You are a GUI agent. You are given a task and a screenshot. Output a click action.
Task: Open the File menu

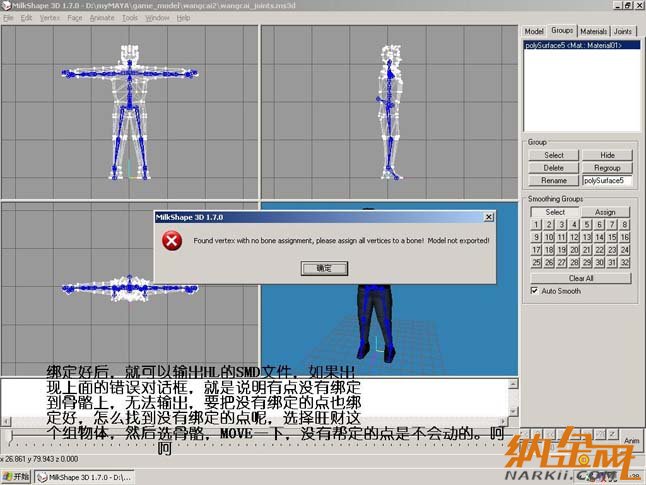point(8,18)
